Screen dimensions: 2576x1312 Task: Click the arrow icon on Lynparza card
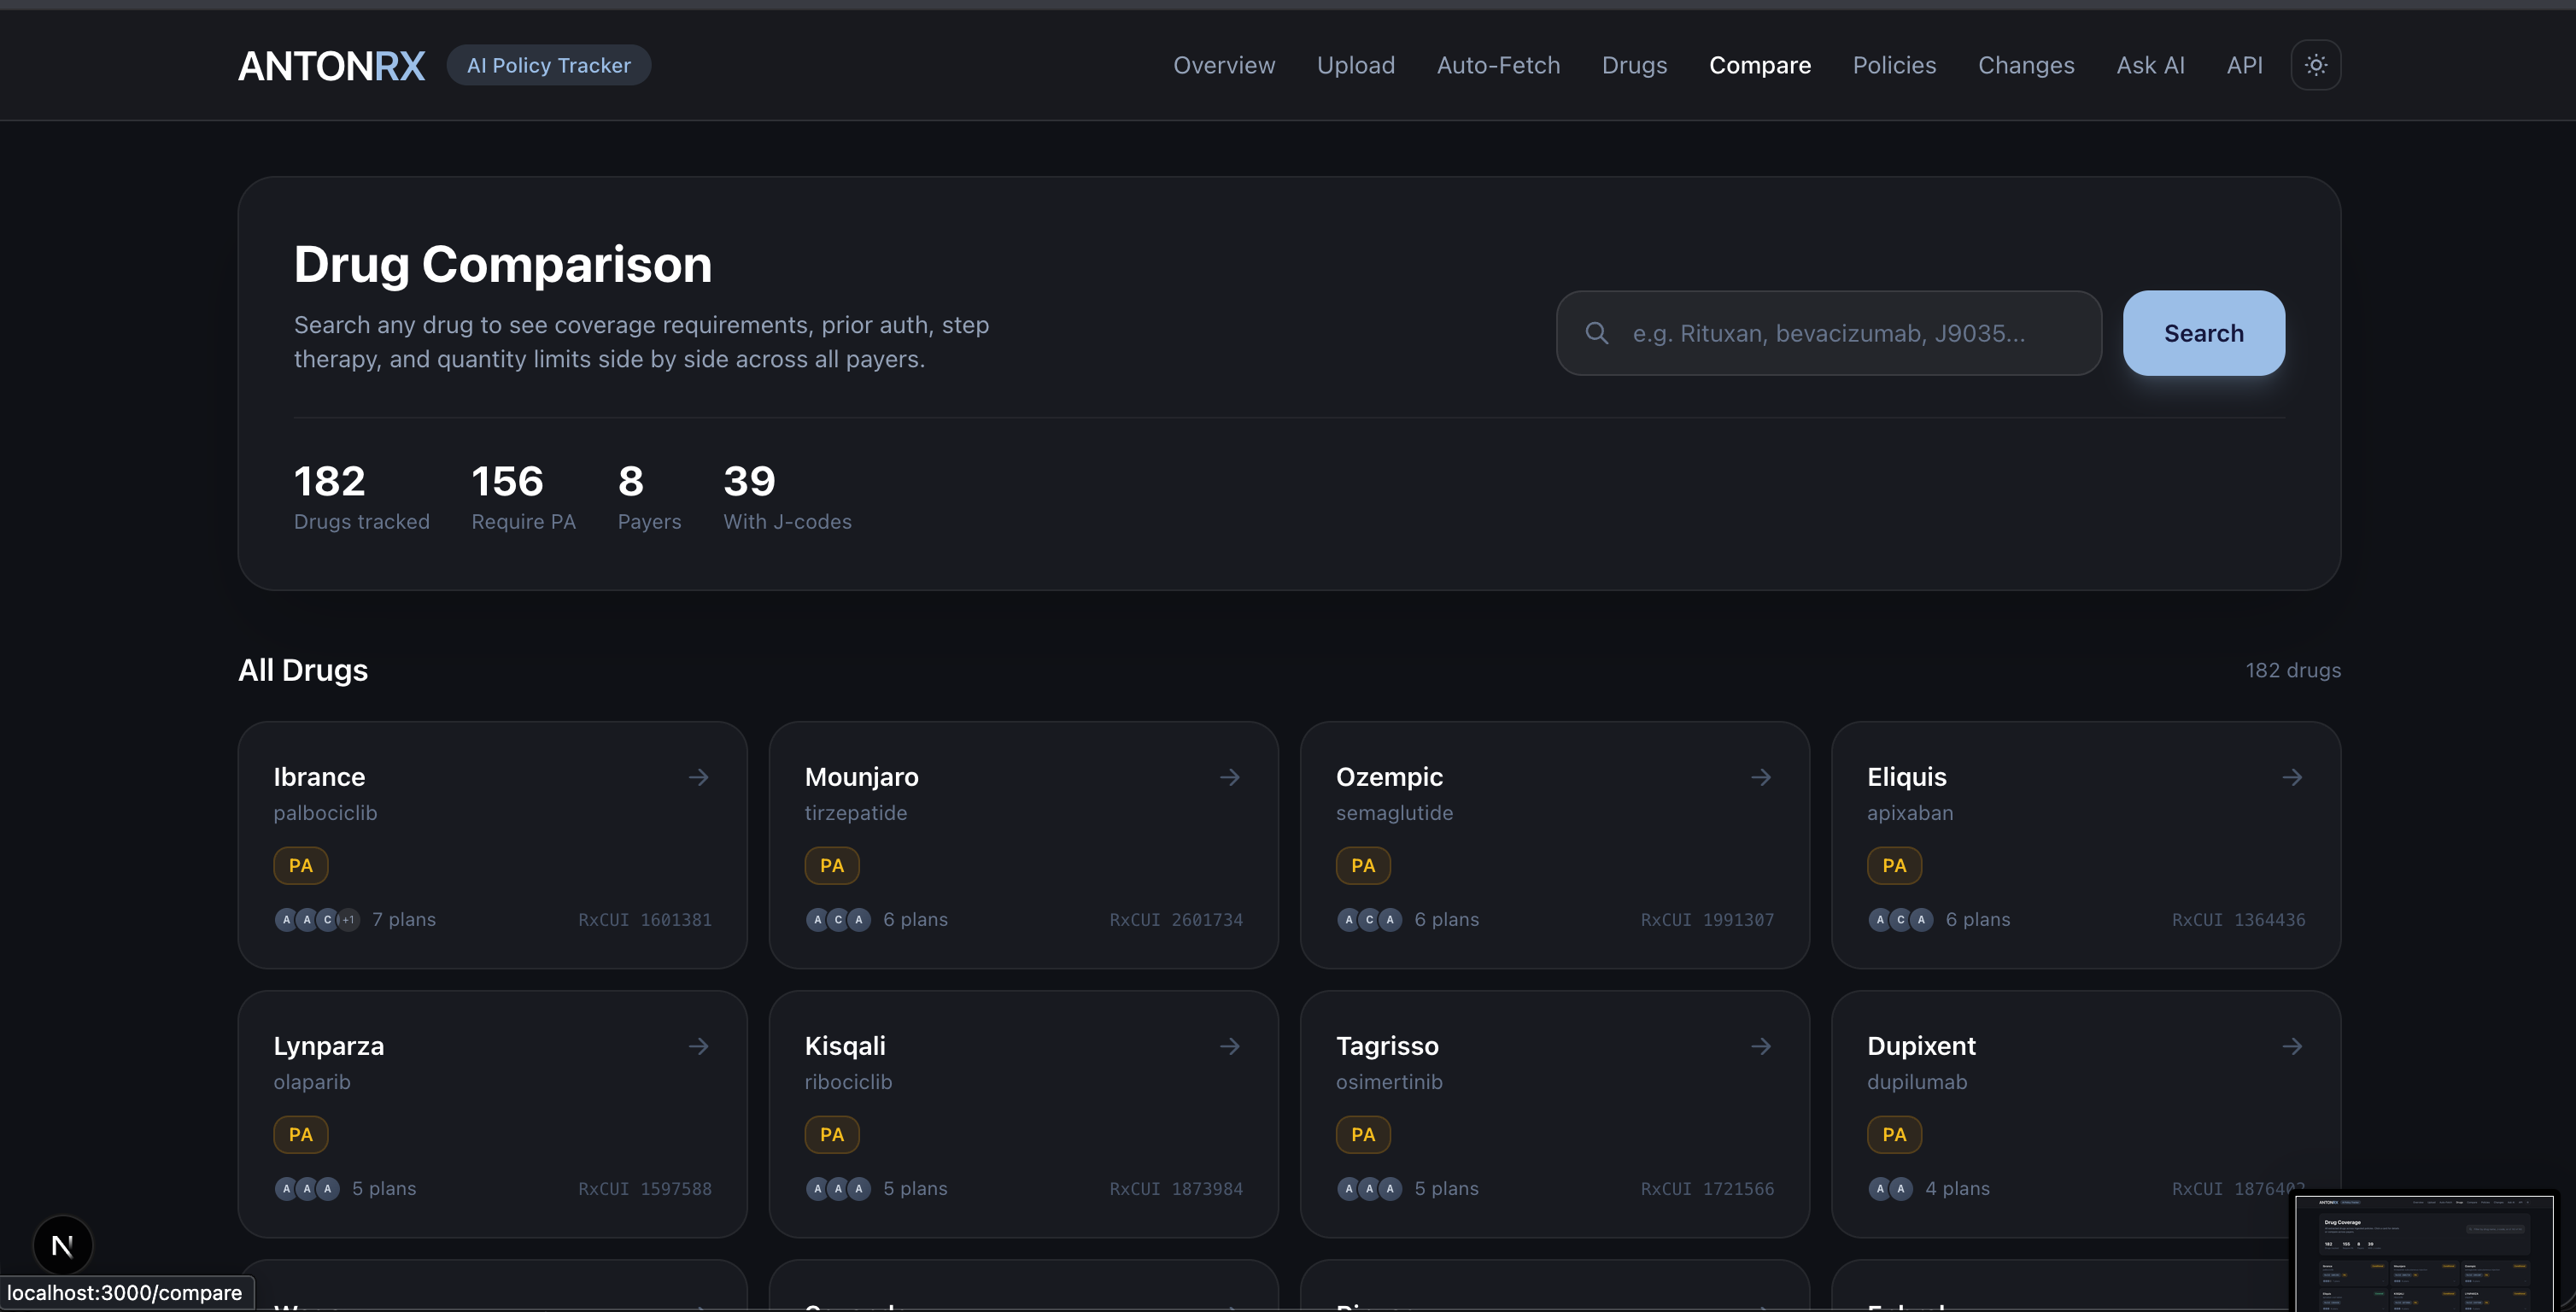click(699, 1046)
